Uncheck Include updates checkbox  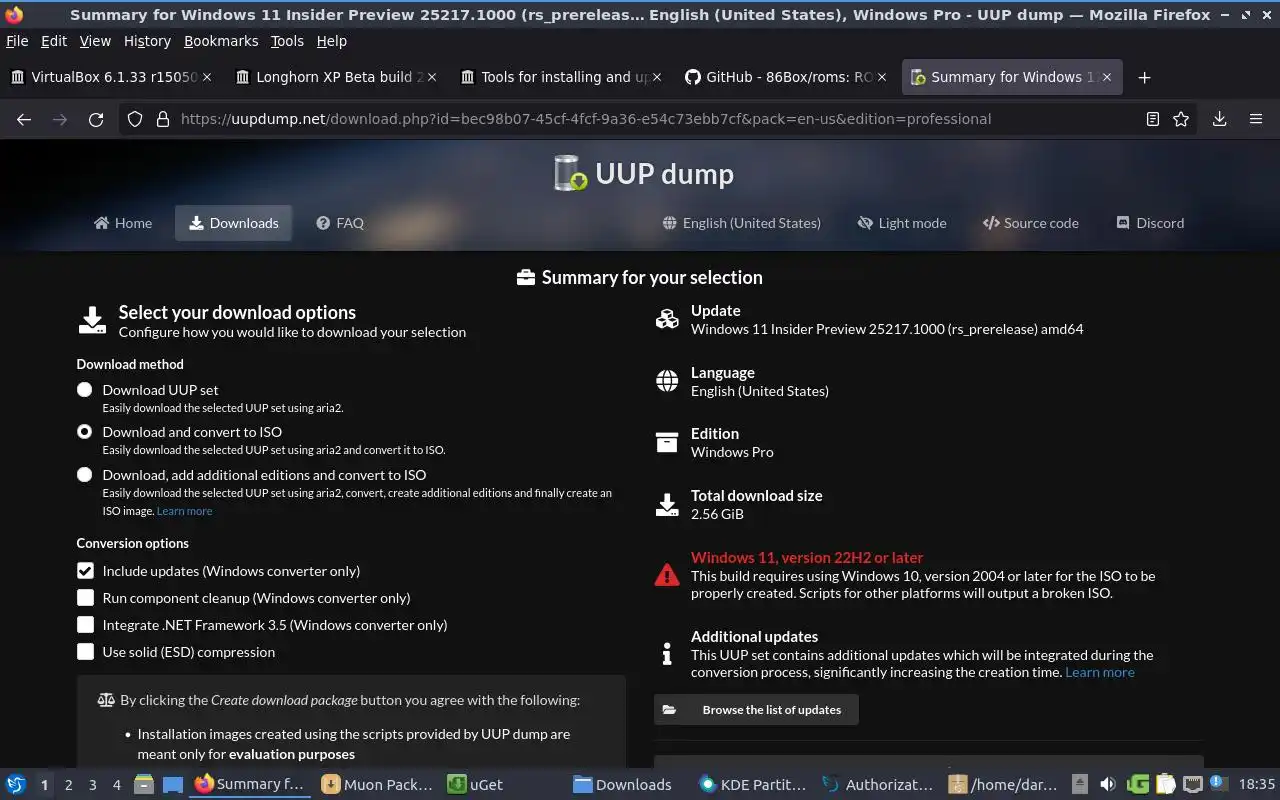tap(85, 571)
